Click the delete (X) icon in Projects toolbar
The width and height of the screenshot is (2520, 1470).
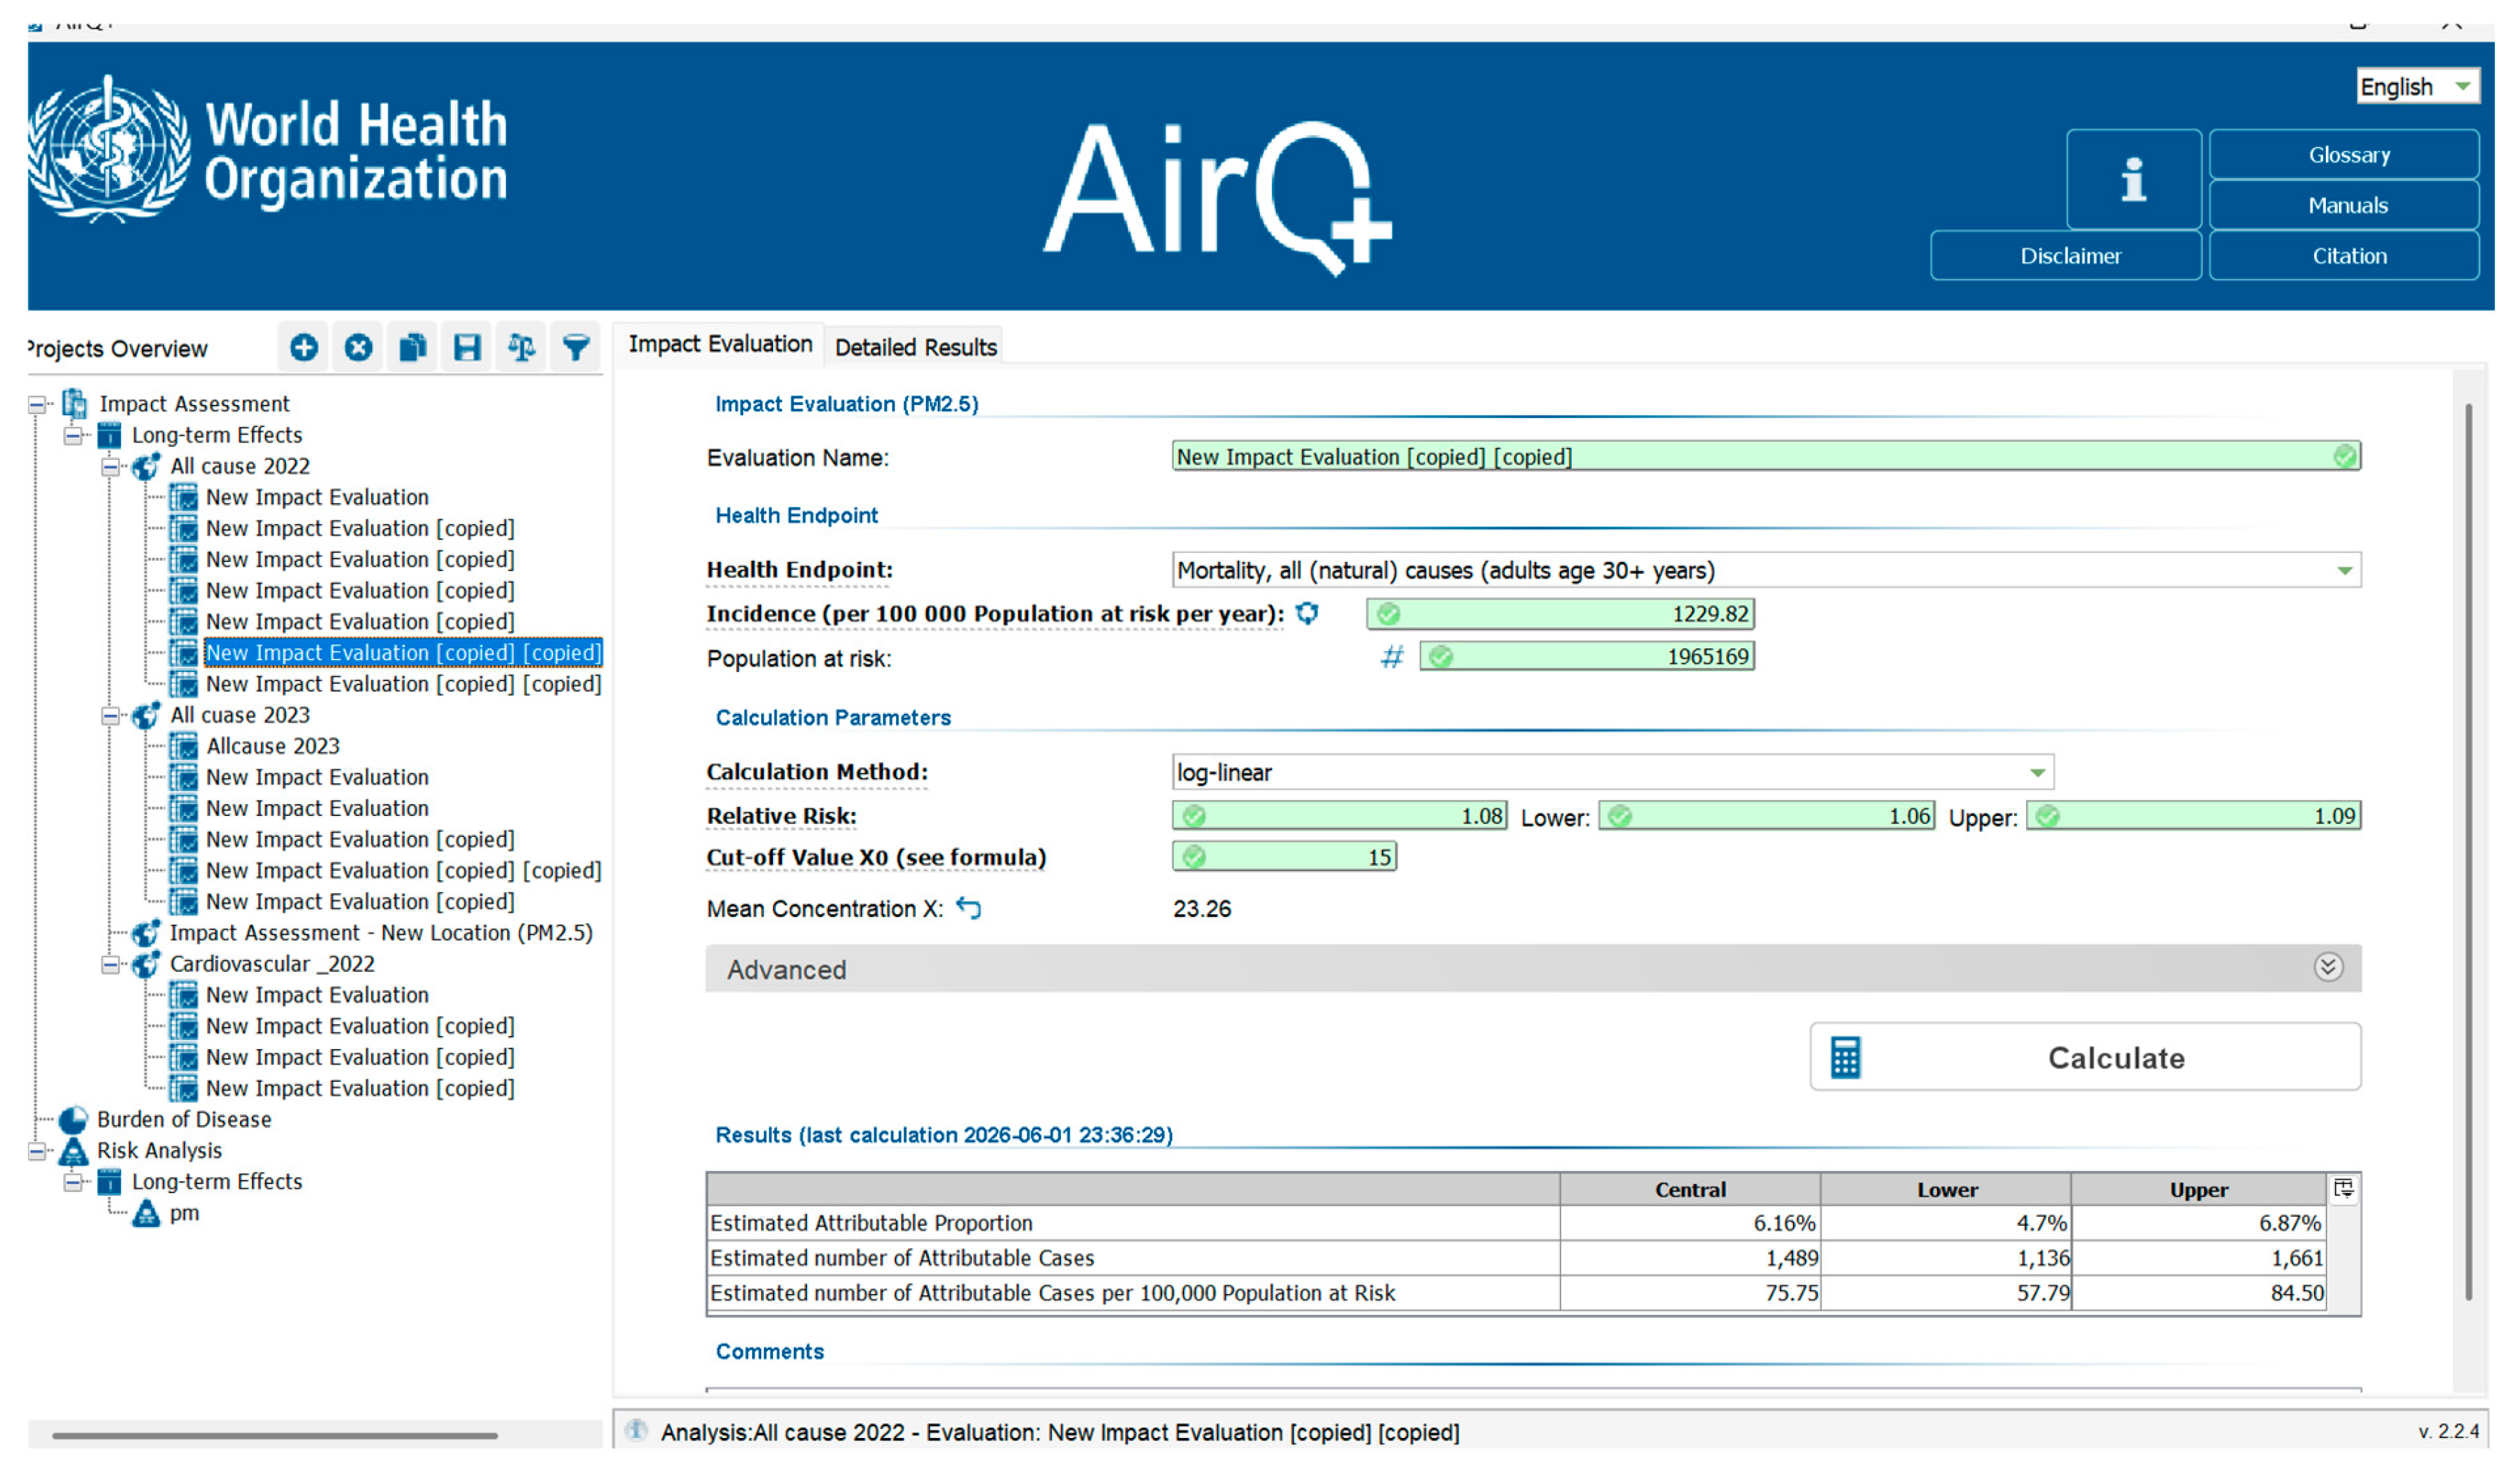[x=358, y=348]
